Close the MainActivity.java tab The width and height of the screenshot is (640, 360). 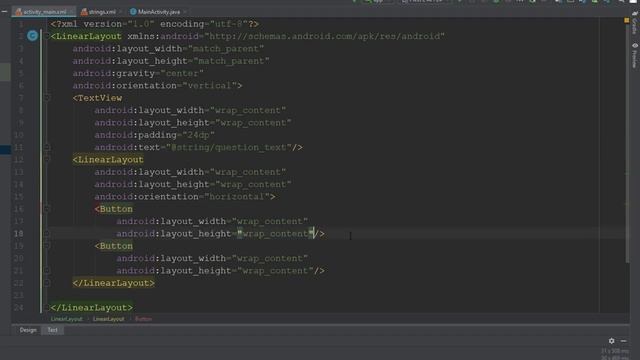185,12
